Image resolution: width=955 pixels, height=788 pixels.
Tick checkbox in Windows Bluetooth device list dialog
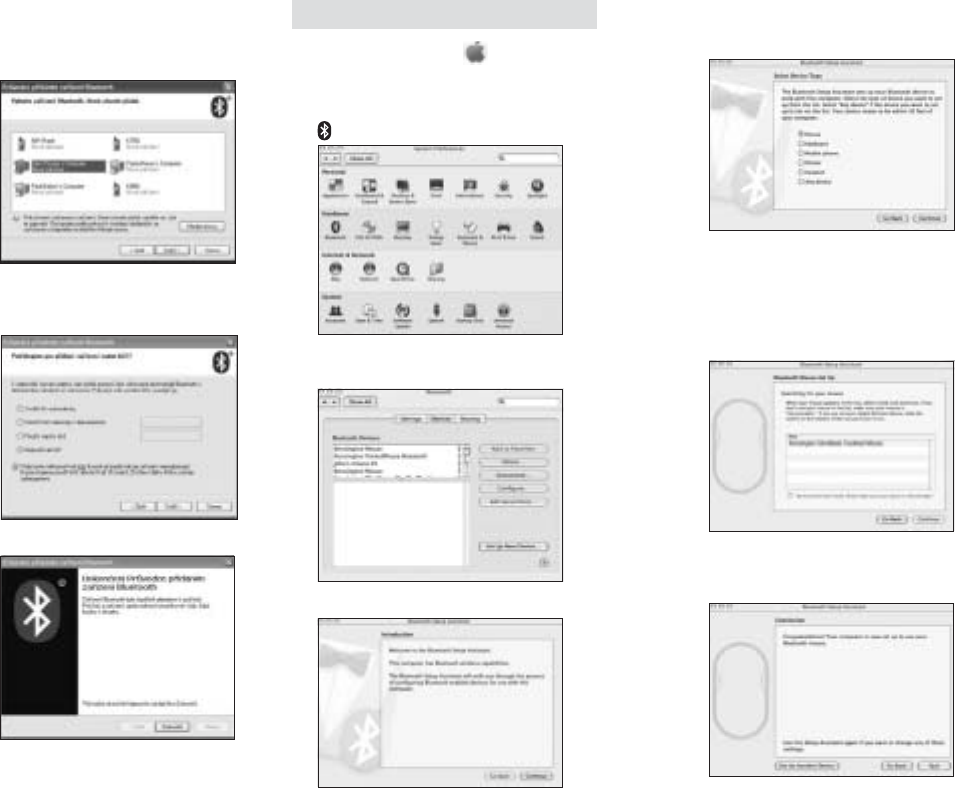click(15, 218)
